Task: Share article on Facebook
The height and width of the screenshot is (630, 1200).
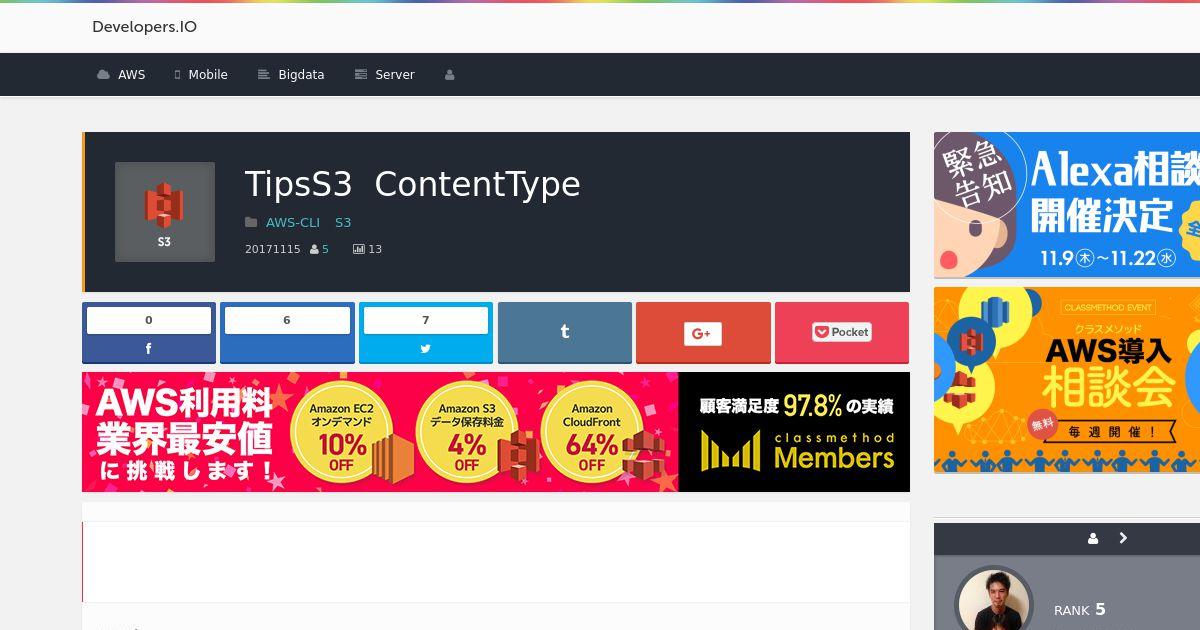Action: tap(149, 333)
